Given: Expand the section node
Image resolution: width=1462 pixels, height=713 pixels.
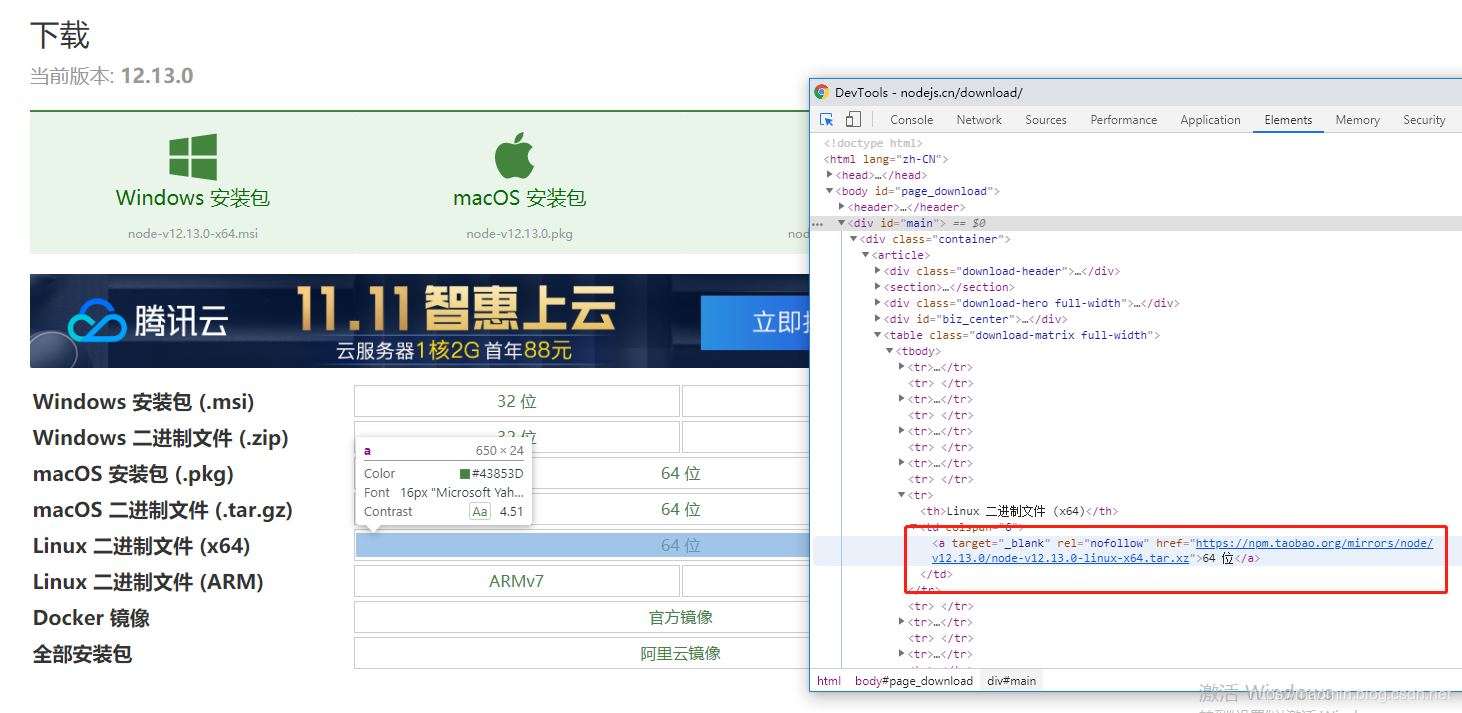Looking at the screenshot, I should point(878,287).
